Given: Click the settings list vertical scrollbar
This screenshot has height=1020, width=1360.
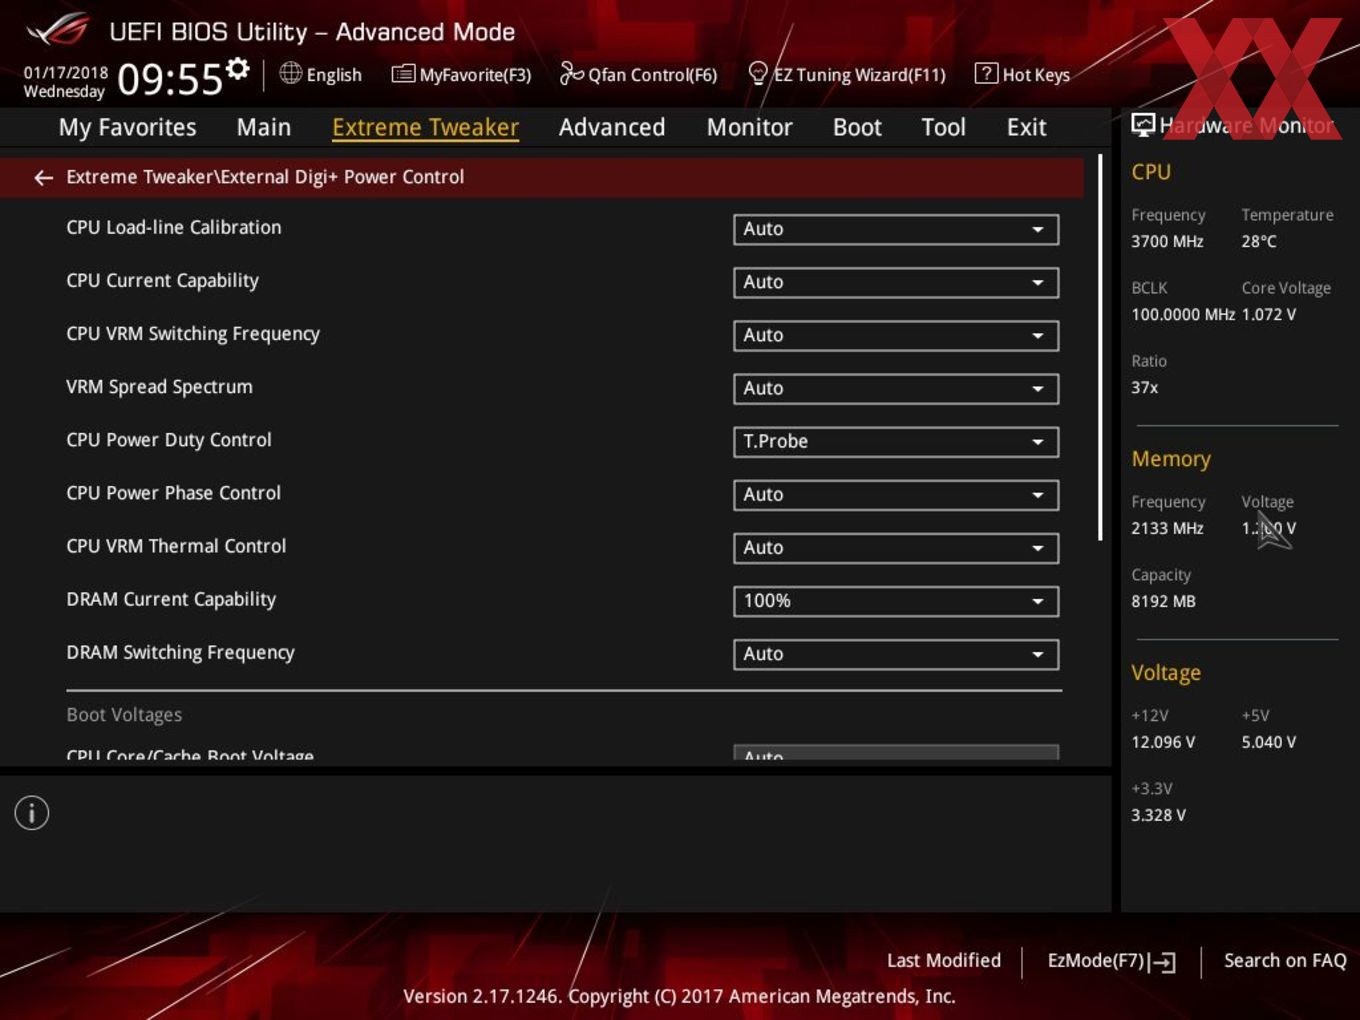Looking at the screenshot, I should [1101, 347].
